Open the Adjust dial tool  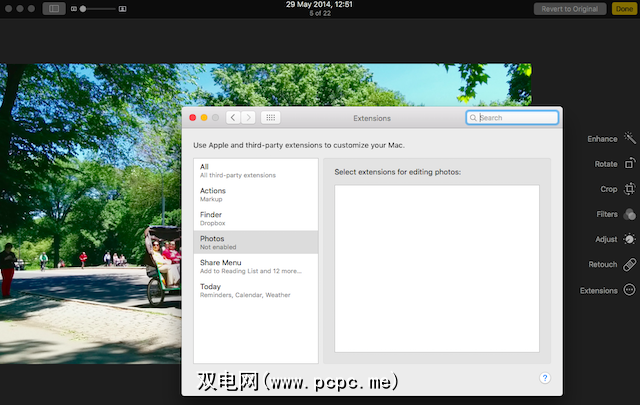pyautogui.click(x=629, y=239)
